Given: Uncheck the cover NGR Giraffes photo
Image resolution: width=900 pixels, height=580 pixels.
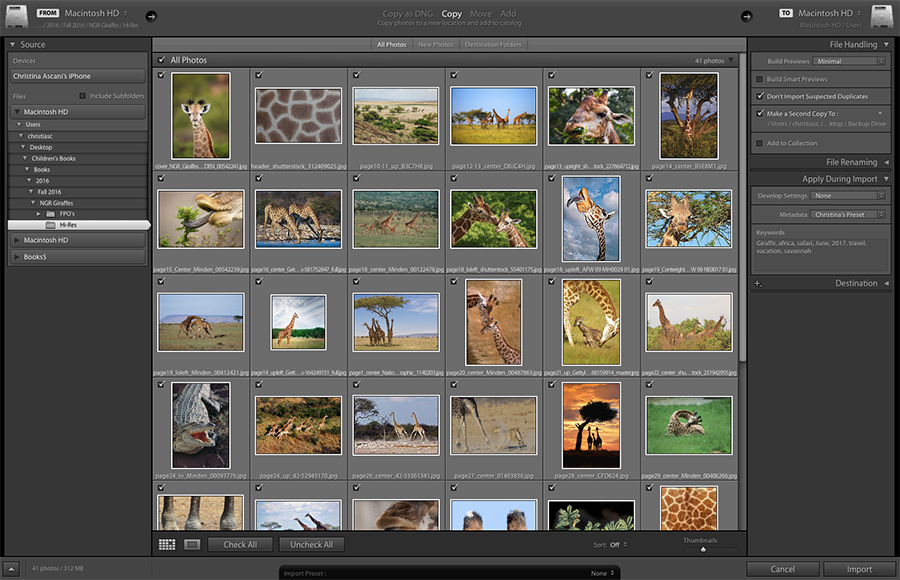Looking at the screenshot, I should point(161,75).
